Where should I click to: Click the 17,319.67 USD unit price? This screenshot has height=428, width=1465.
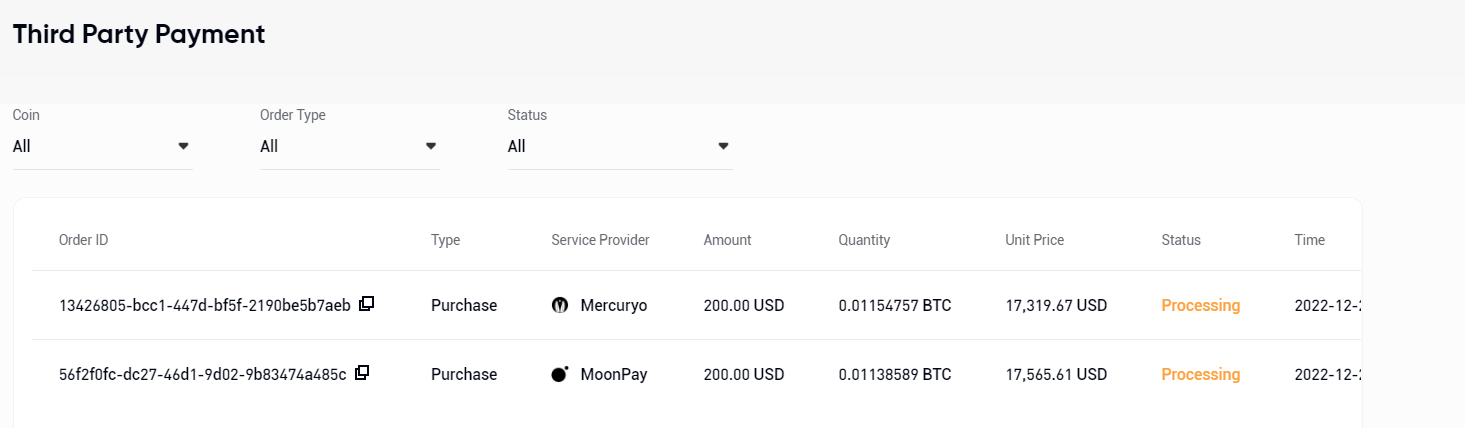coord(1056,305)
